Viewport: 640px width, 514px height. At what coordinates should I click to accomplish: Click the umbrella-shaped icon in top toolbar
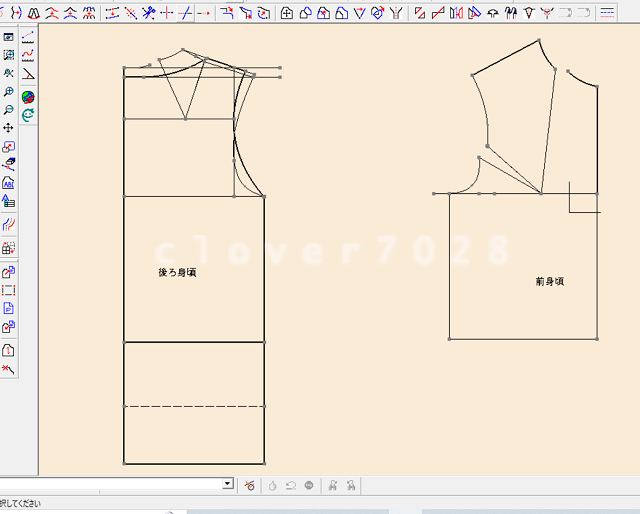493,13
